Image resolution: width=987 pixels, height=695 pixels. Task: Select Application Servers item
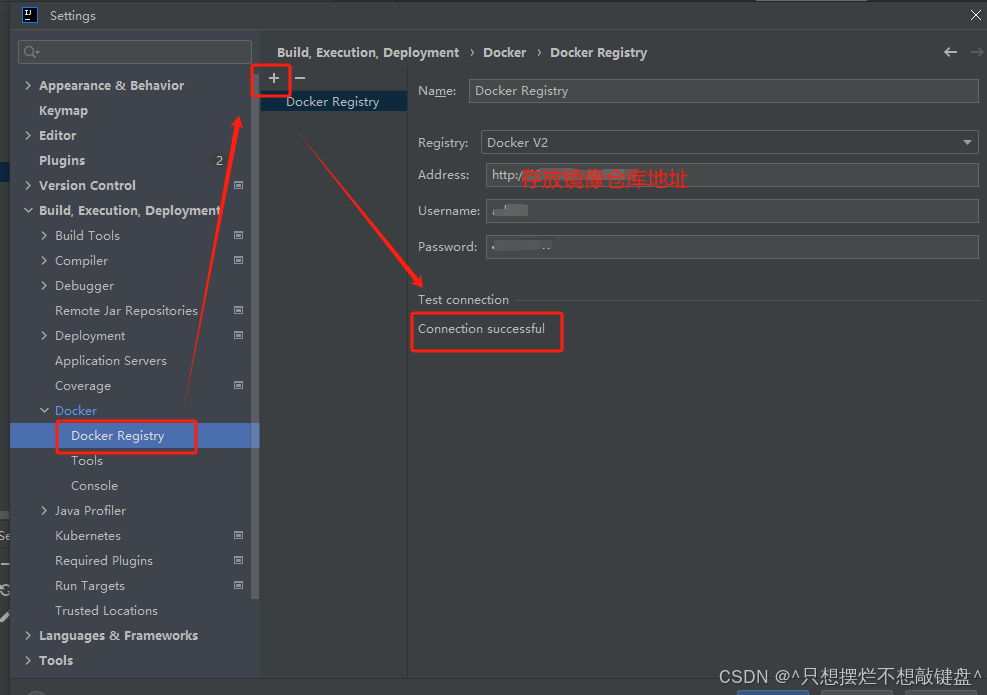111,361
